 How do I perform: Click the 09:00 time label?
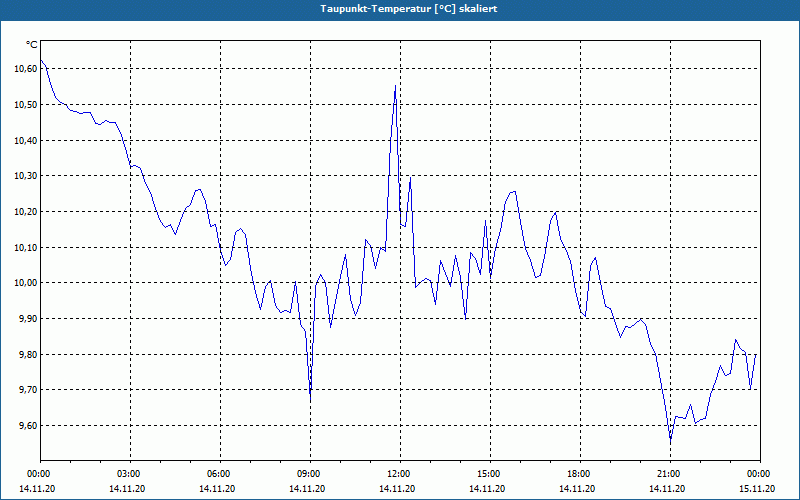[311, 474]
